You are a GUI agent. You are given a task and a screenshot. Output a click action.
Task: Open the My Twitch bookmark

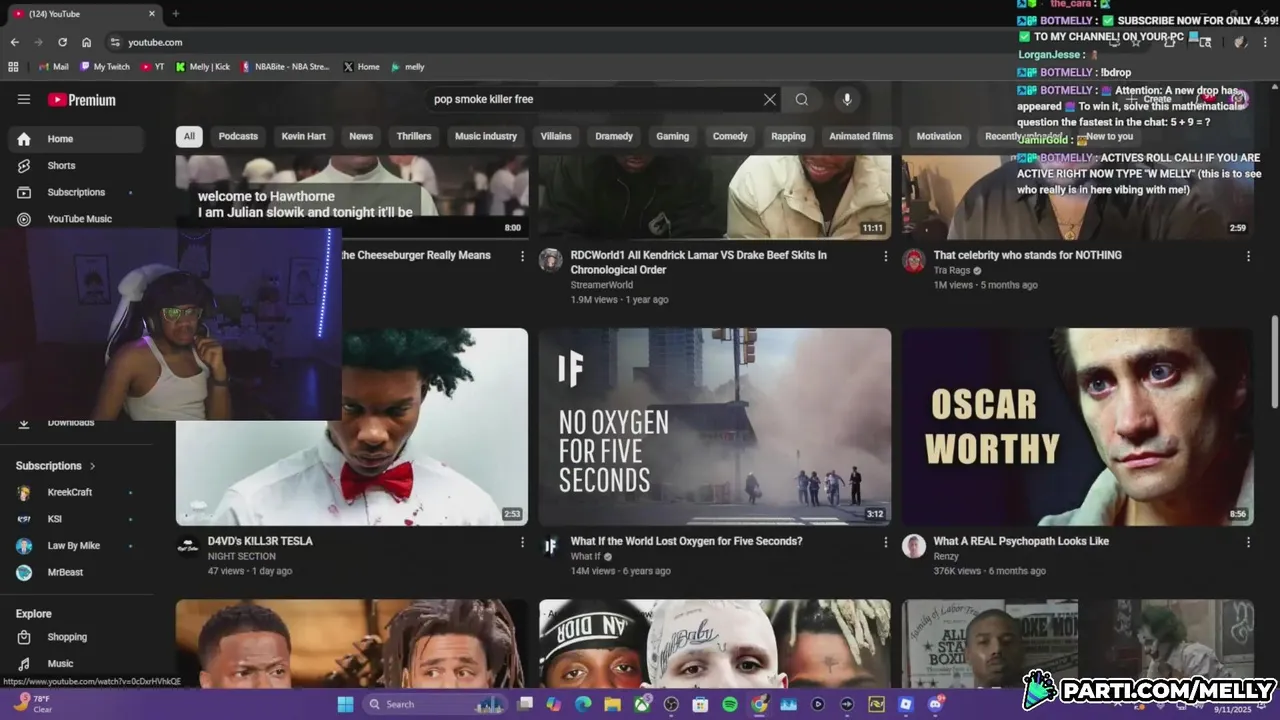coord(105,67)
